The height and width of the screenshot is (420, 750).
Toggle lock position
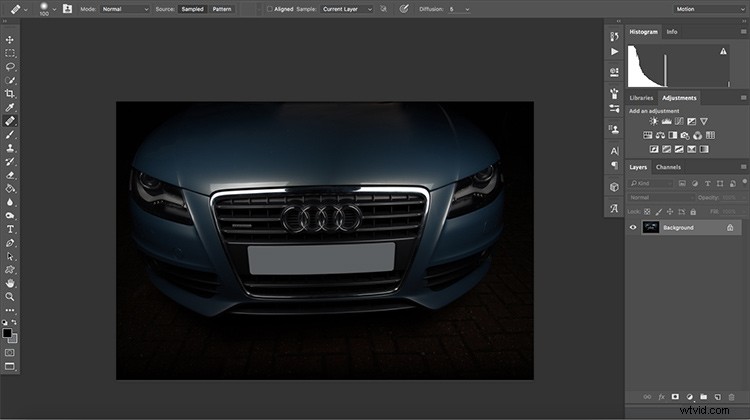670,211
